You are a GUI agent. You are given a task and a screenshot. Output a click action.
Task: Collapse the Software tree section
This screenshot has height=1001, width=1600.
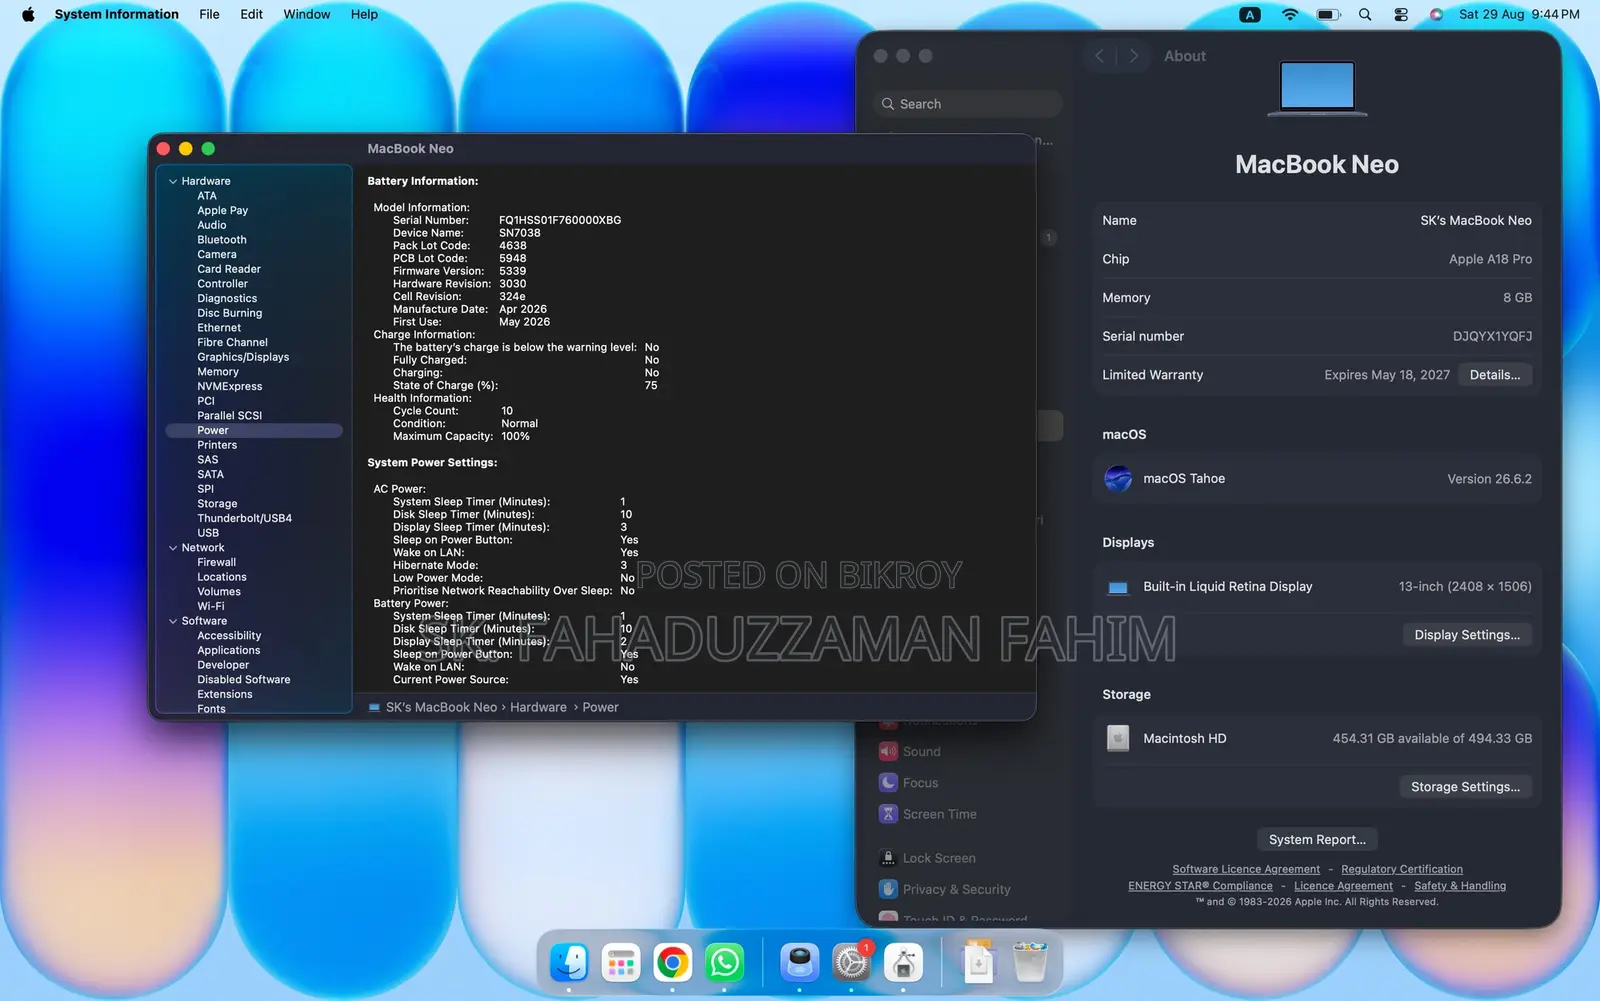173,621
